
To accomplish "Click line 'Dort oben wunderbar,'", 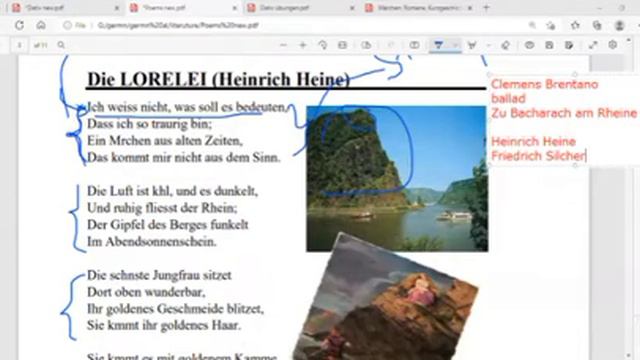I will [x=146, y=292].
